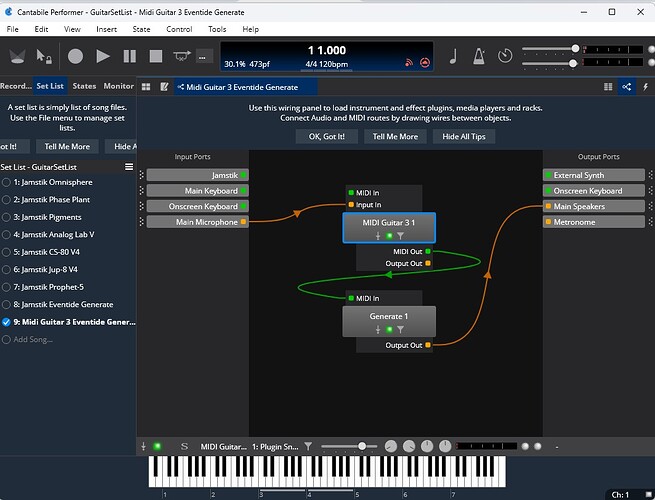Viewport: 655px width, 500px height.
Task: Click Tell Me More in wiring tip
Action: coord(395,137)
